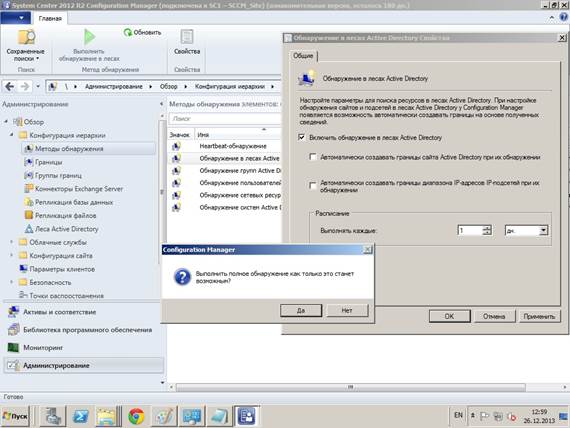Select Обнаружение систем Active Directory row
570x428 pixels.
click(x=225, y=207)
